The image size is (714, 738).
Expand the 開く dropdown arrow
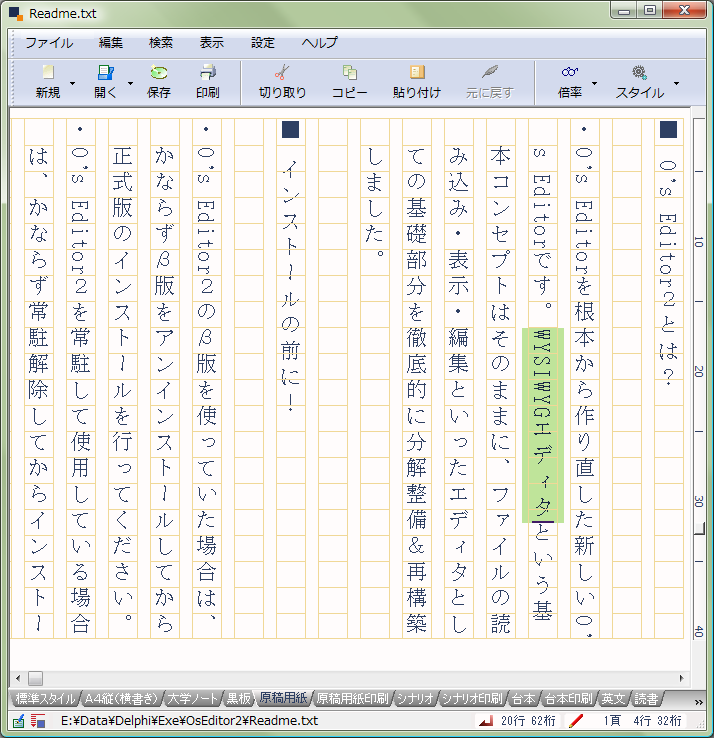[130, 83]
